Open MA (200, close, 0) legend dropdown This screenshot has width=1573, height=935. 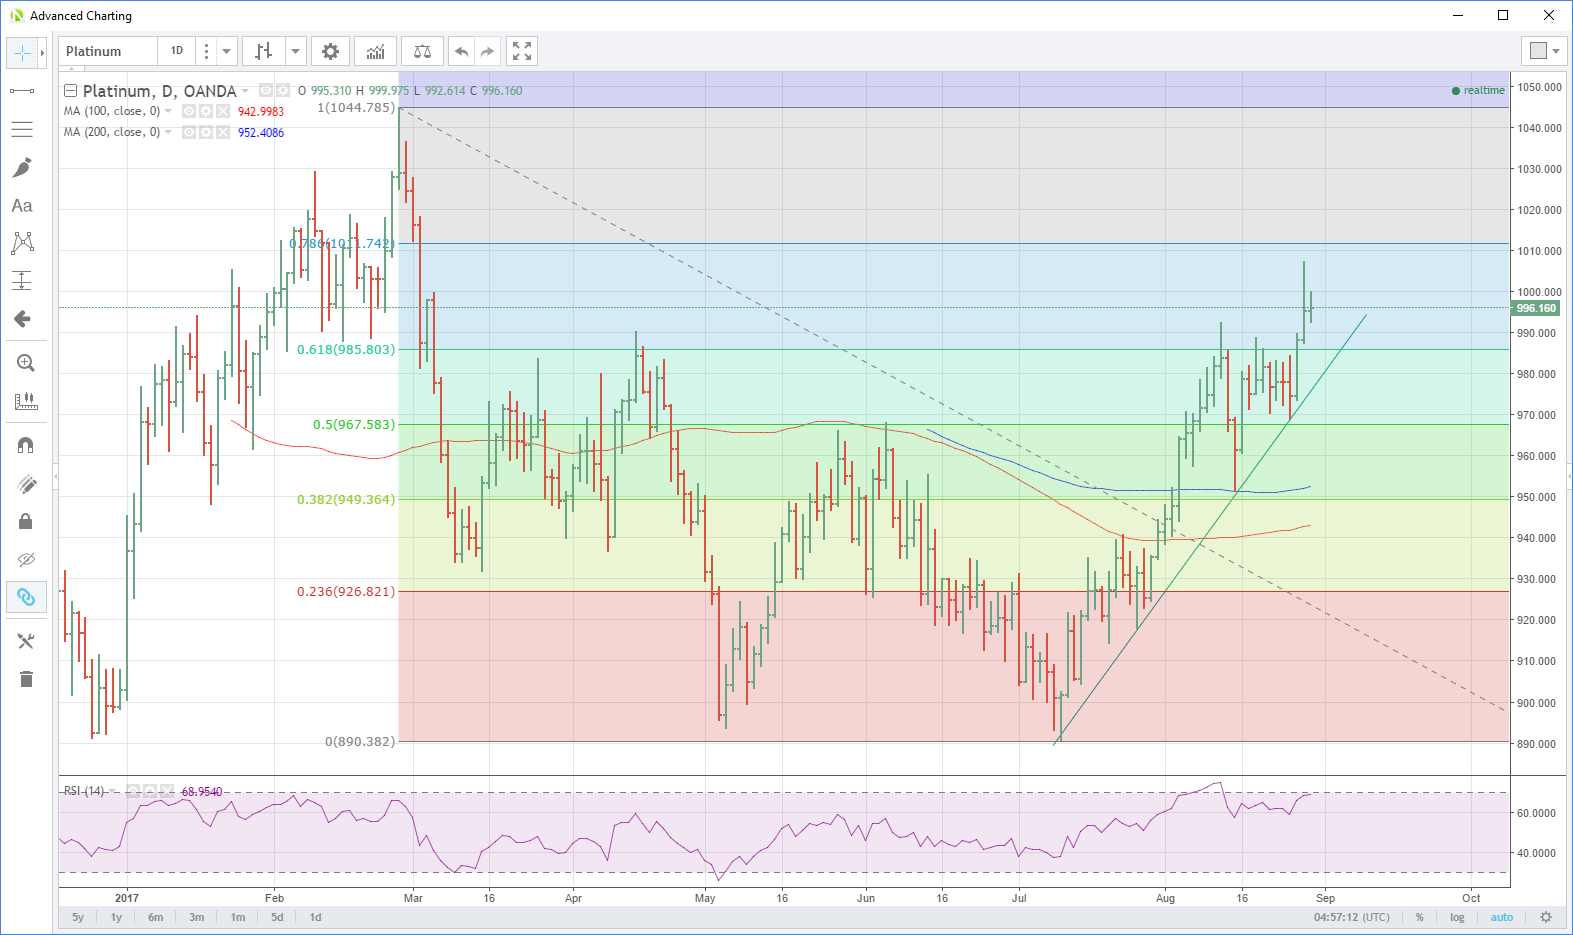pos(168,132)
